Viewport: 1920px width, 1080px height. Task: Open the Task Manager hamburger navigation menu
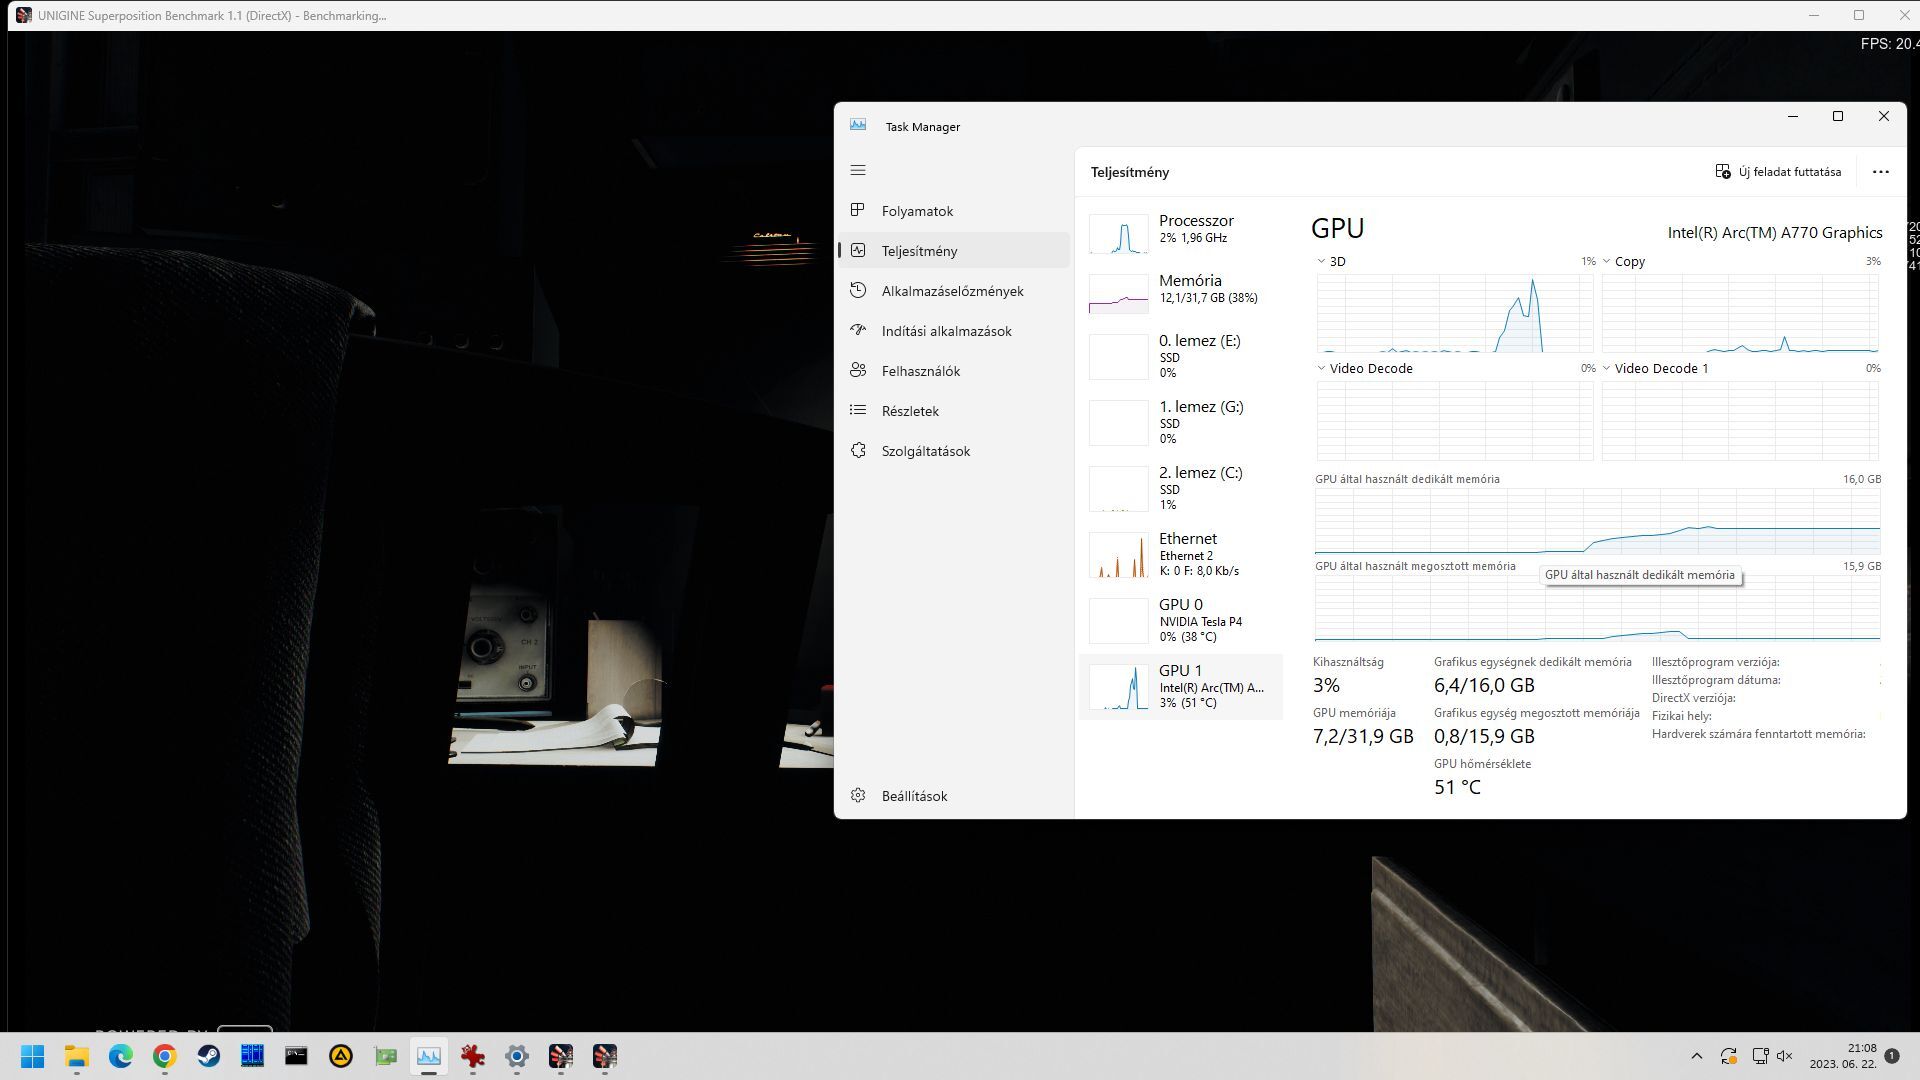click(x=858, y=170)
